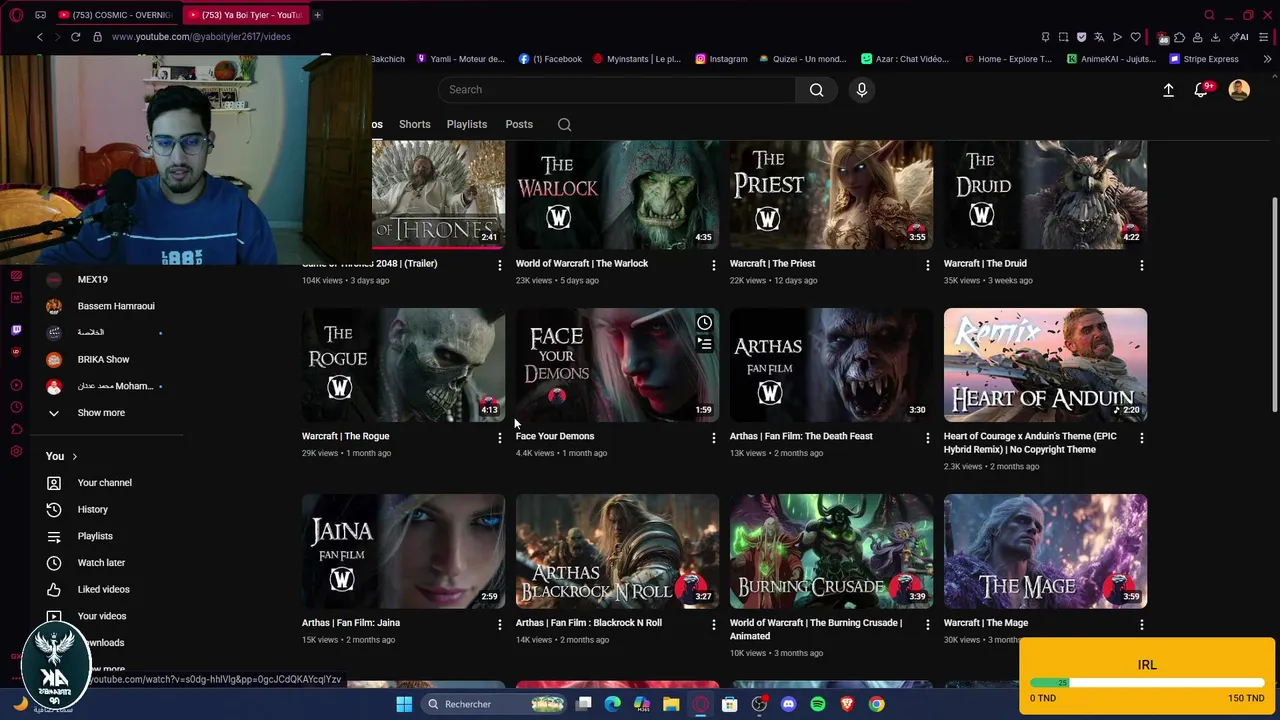Open options menu for Warcraft The Rogue
The image size is (1280, 720).
point(499,438)
